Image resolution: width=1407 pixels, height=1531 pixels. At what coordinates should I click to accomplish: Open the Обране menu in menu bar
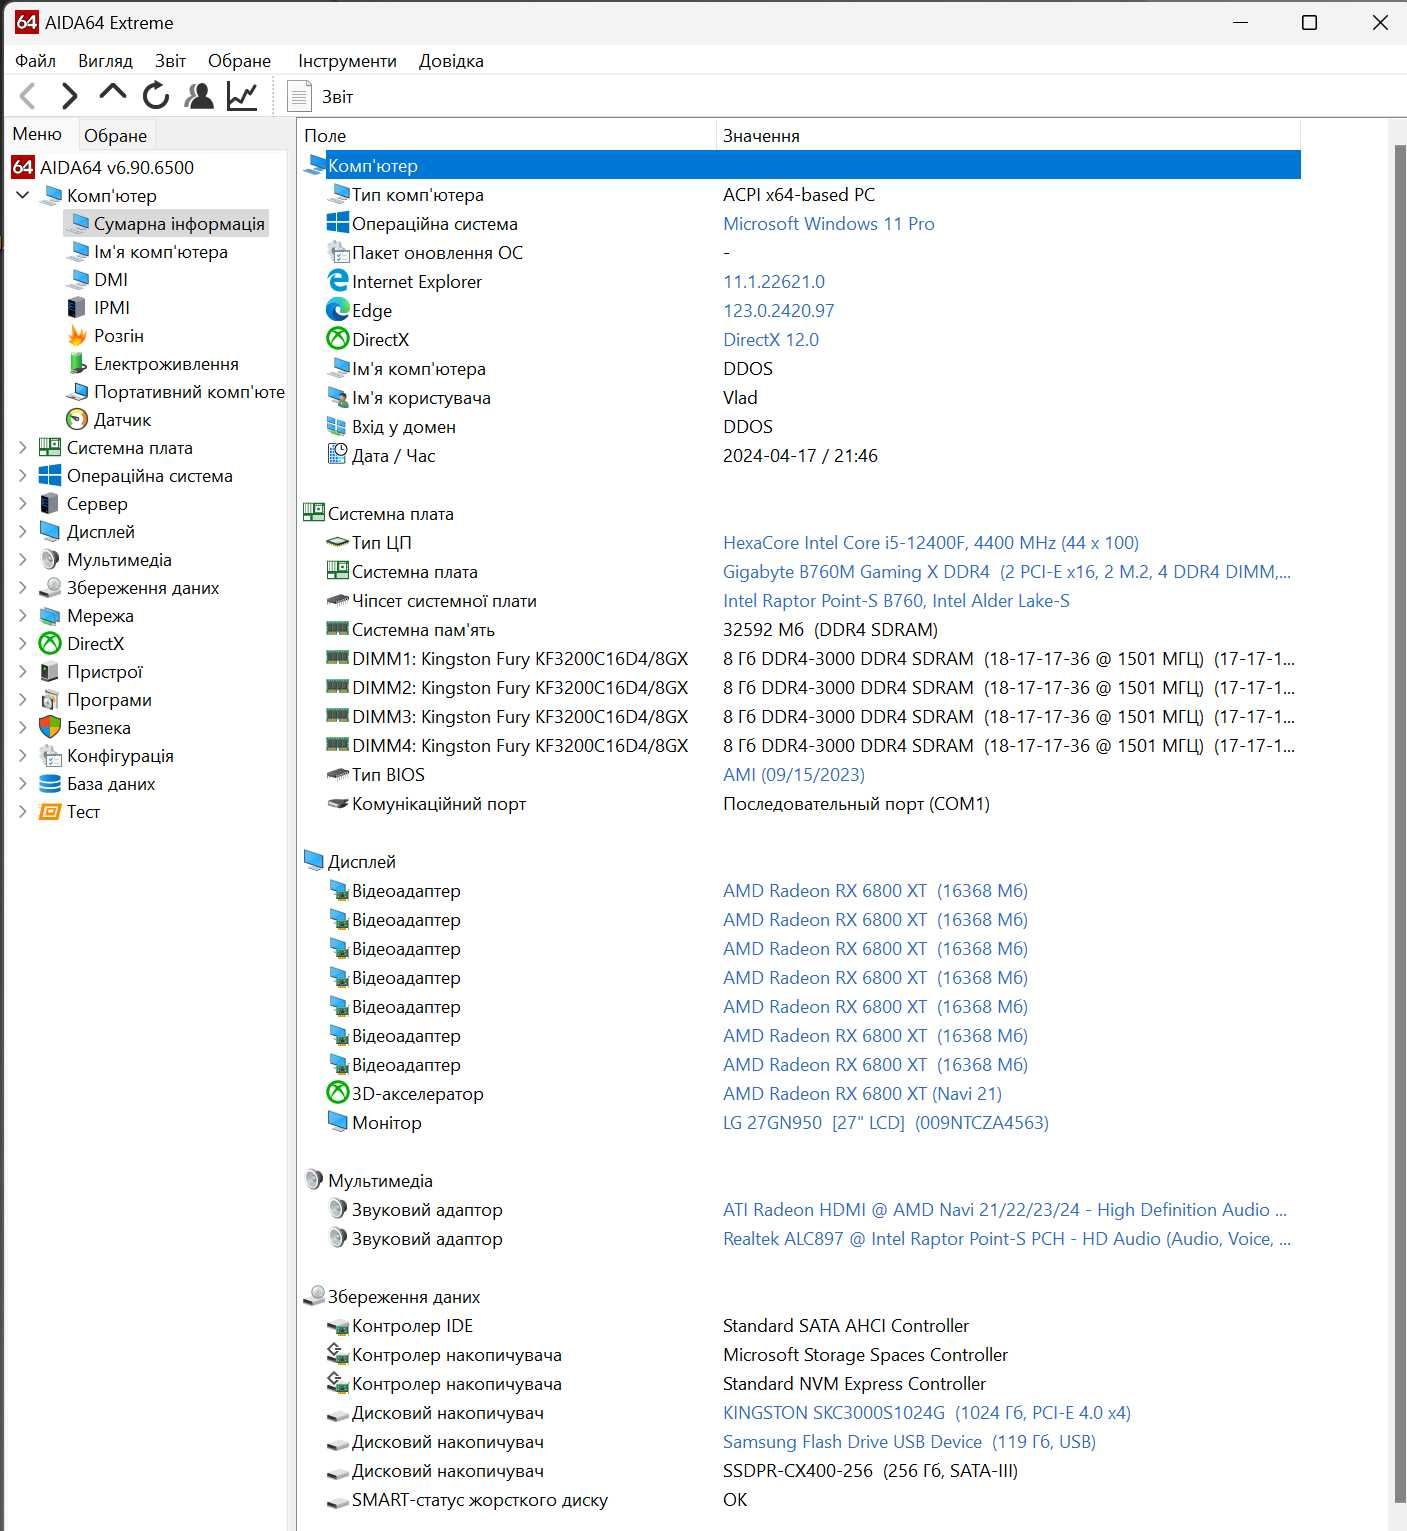click(x=239, y=60)
